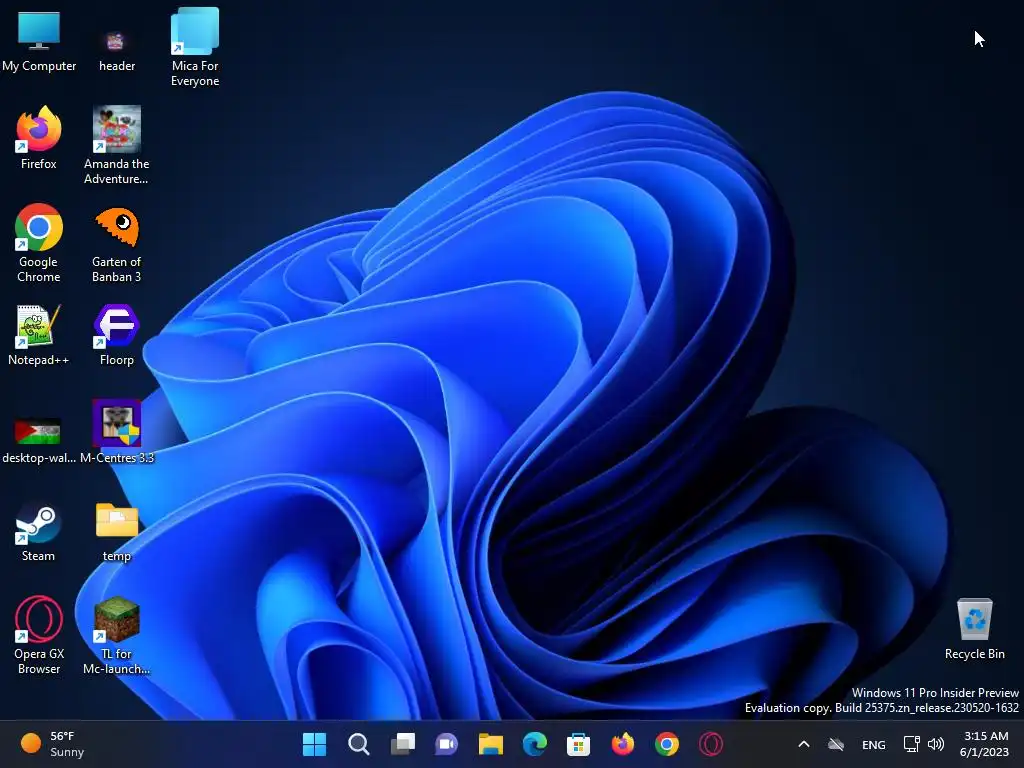The height and width of the screenshot is (768, 1024).
Task: Open Microsoft Store from taskbar
Action: (x=579, y=744)
